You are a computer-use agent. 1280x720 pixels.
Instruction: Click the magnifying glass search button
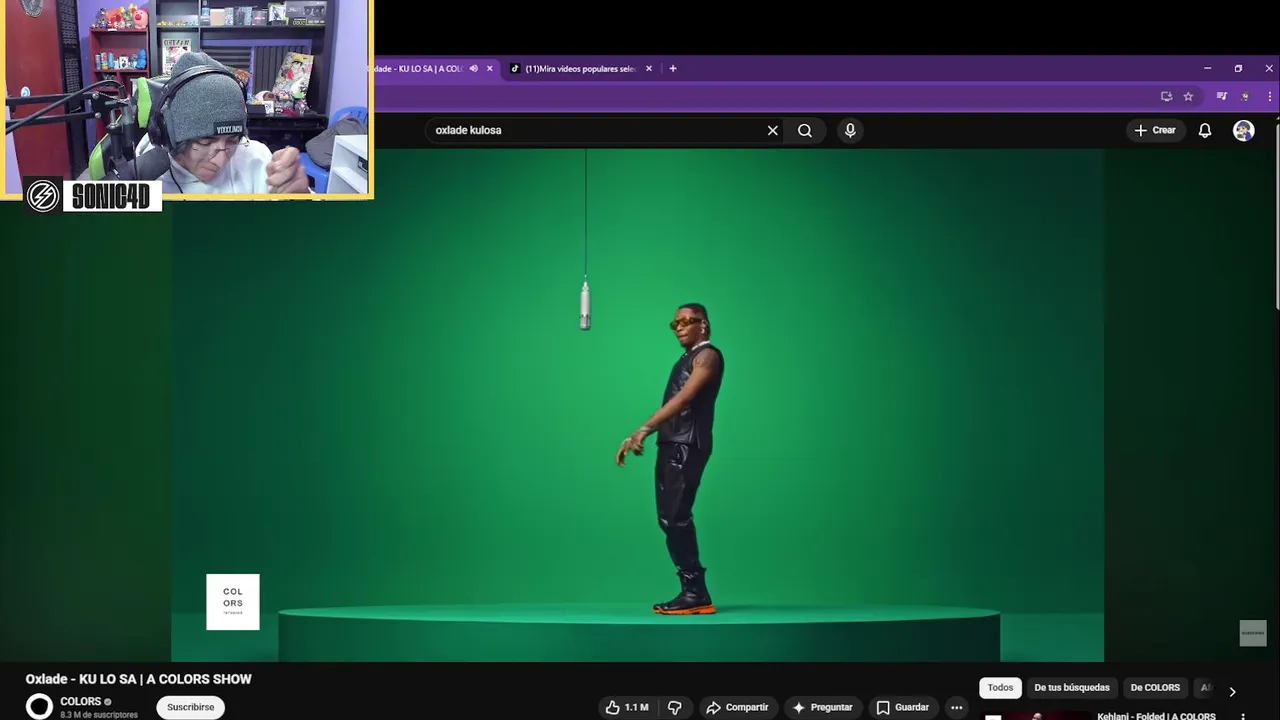(805, 130)
